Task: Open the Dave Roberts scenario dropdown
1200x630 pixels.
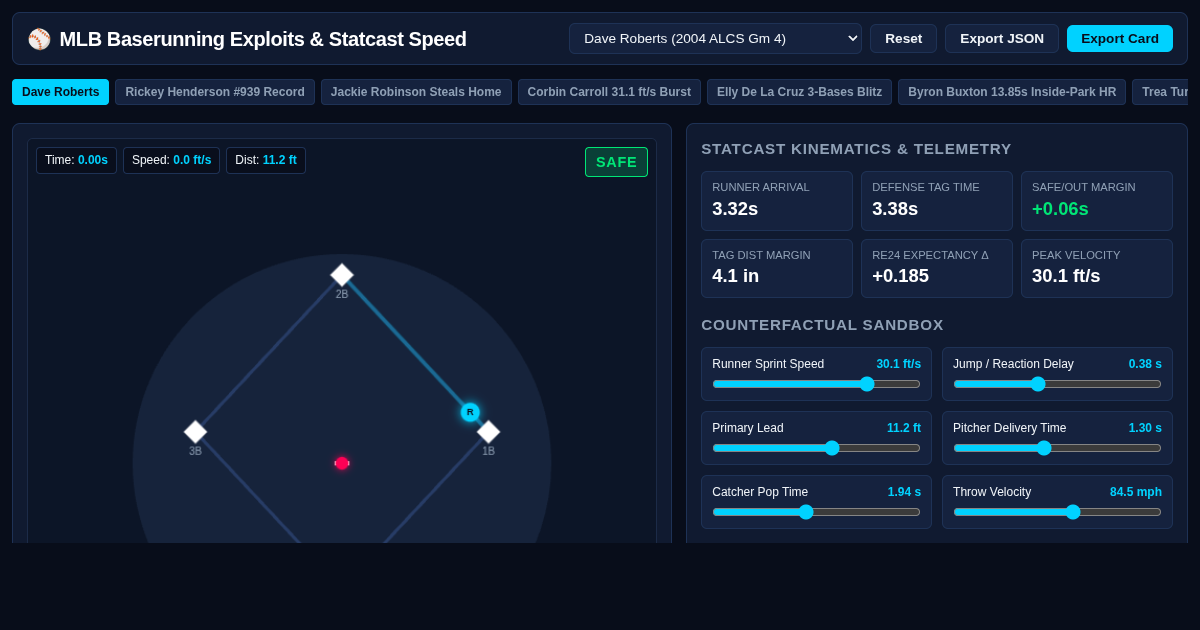Action: point(715,38)
